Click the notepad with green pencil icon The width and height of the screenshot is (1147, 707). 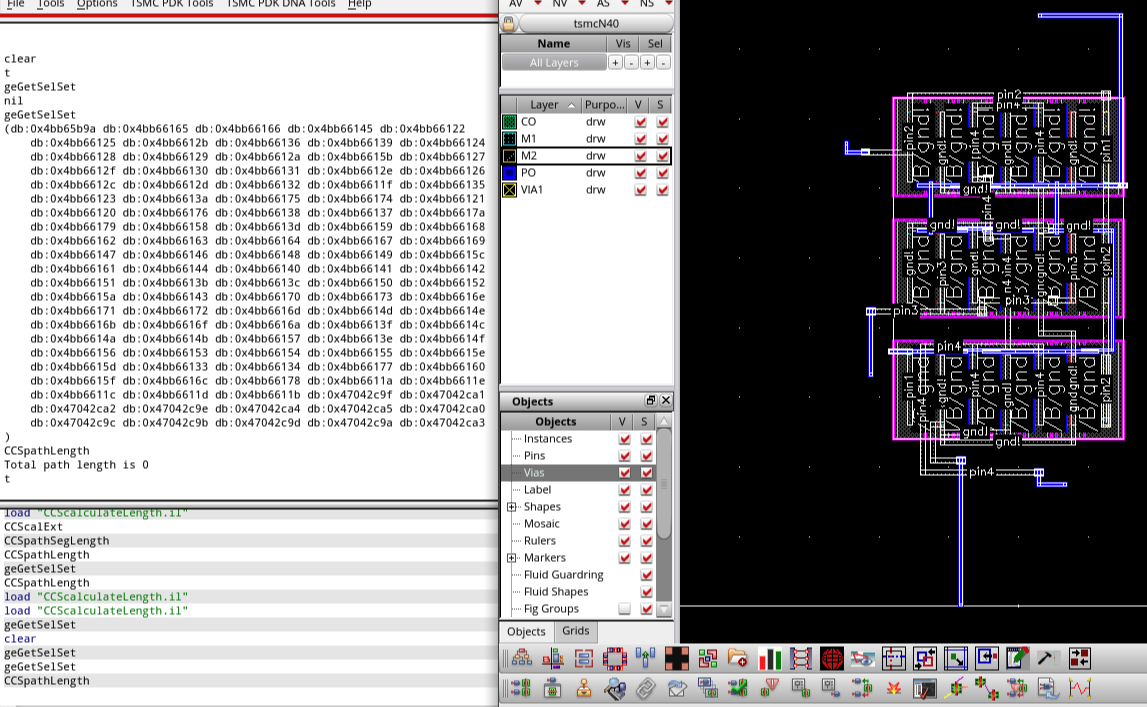click(x=1017, y=659)
